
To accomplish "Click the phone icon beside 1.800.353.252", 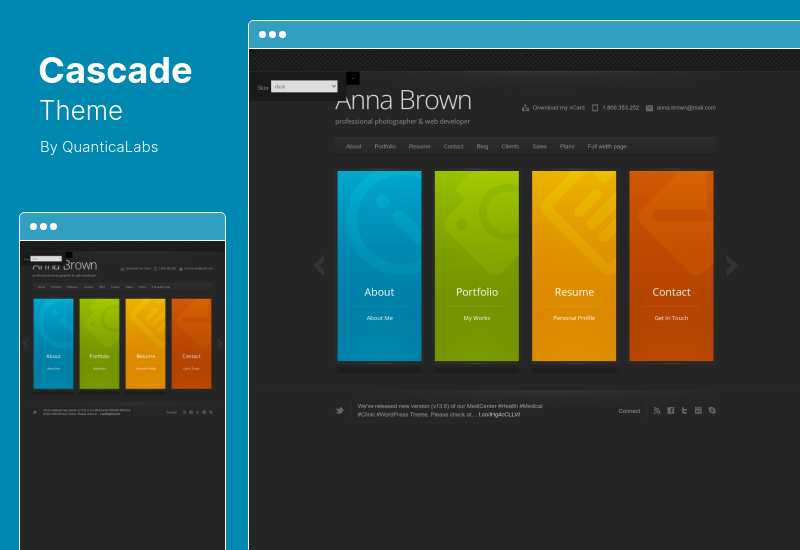I will click(x=595, y=108).
